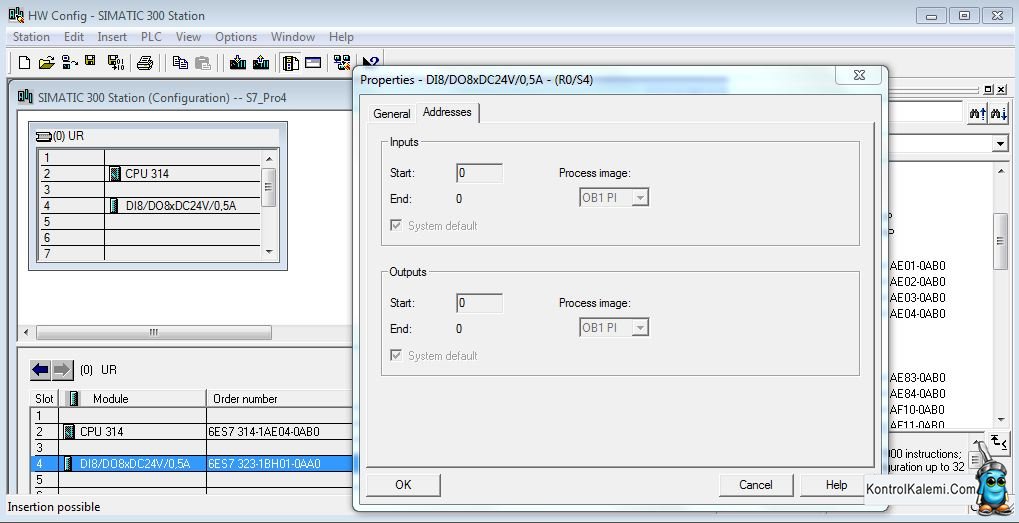The height and width of the screenshot is (523, 1019).
Task: Click the Order number column header
Action: click(x=279, y=399)
